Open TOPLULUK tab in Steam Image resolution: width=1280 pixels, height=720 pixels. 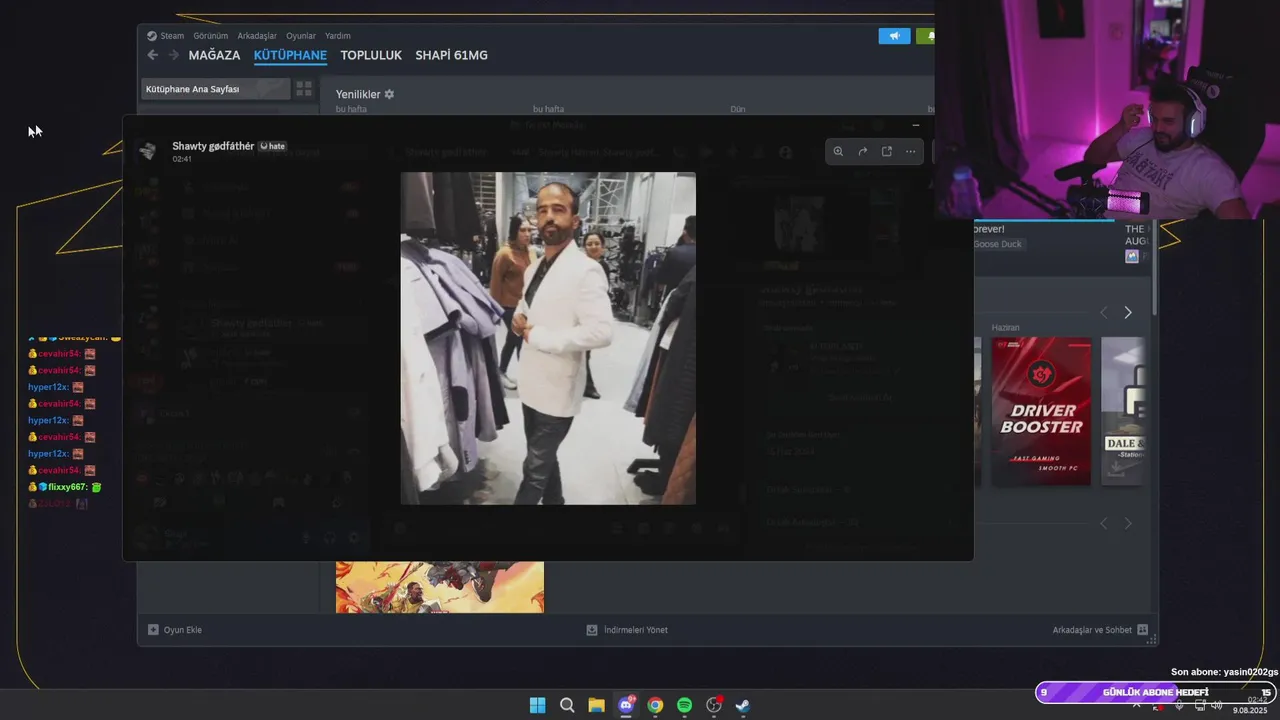tap(371, 55)
